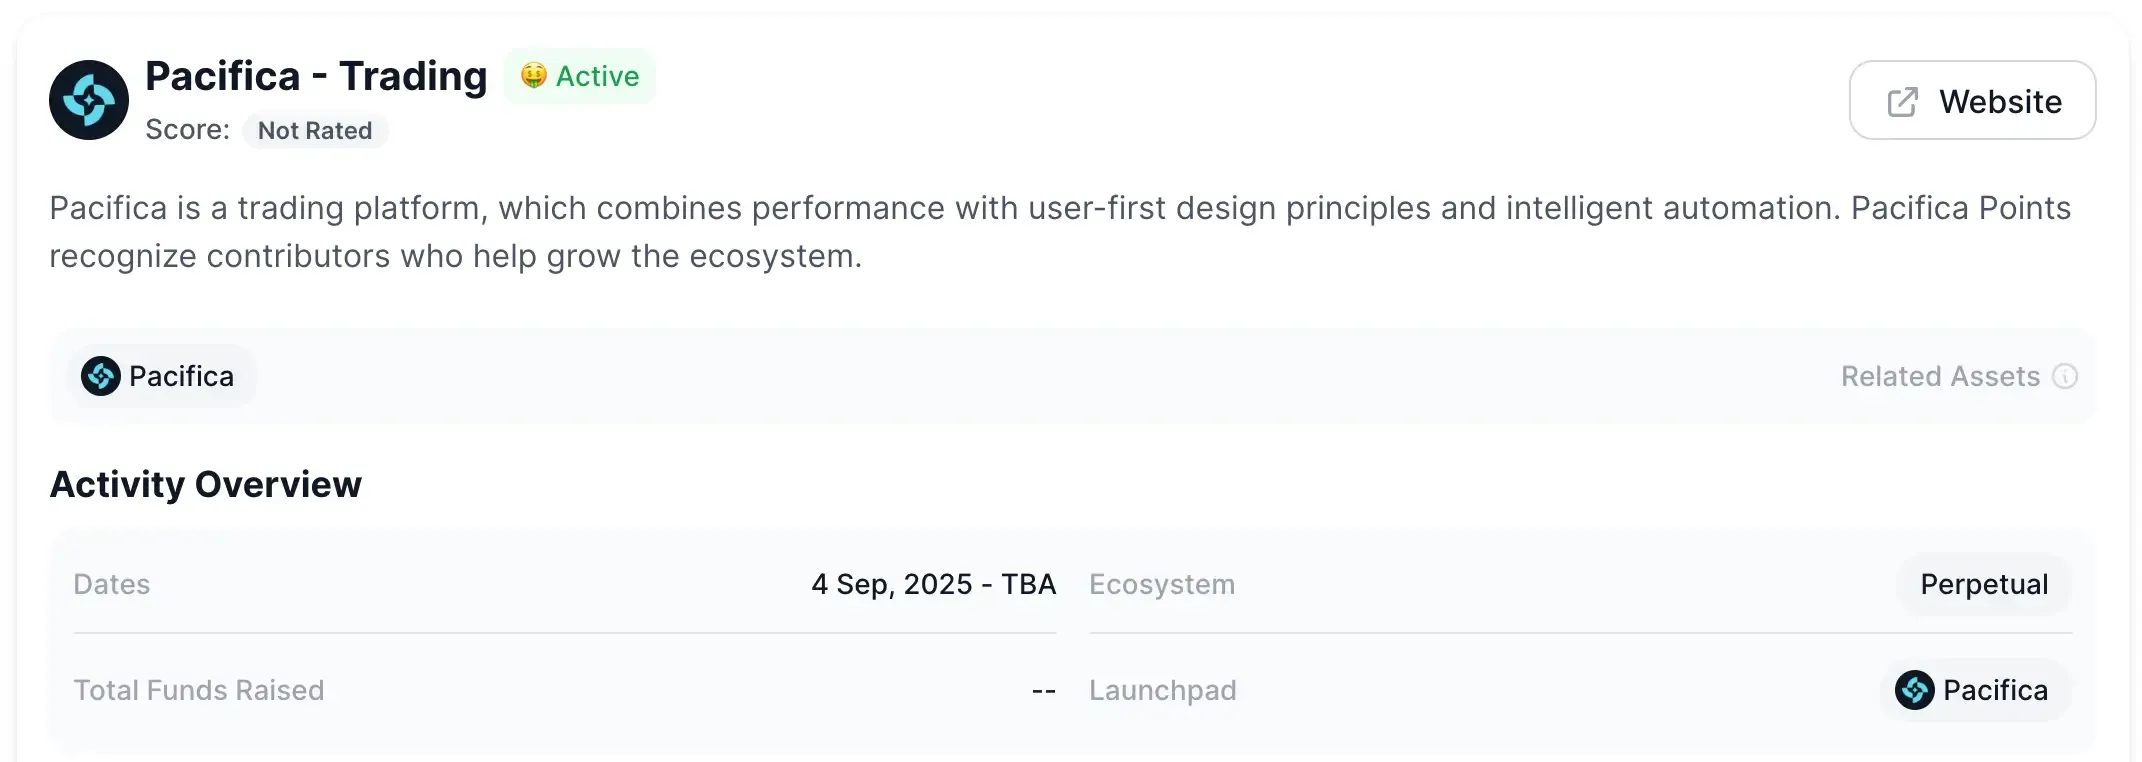2142x762 pixels.
Task: Click the Pacifica name in the related asset chip
Action: [181, 377]
